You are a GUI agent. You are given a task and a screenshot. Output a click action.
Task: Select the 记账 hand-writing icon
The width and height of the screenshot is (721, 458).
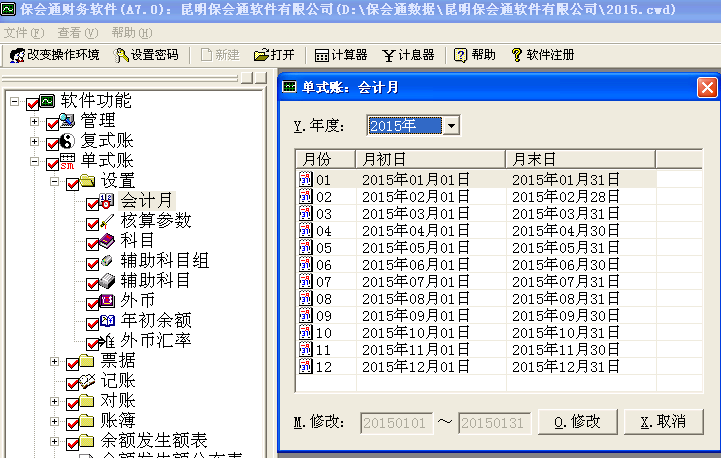click(x=87, y=381)
